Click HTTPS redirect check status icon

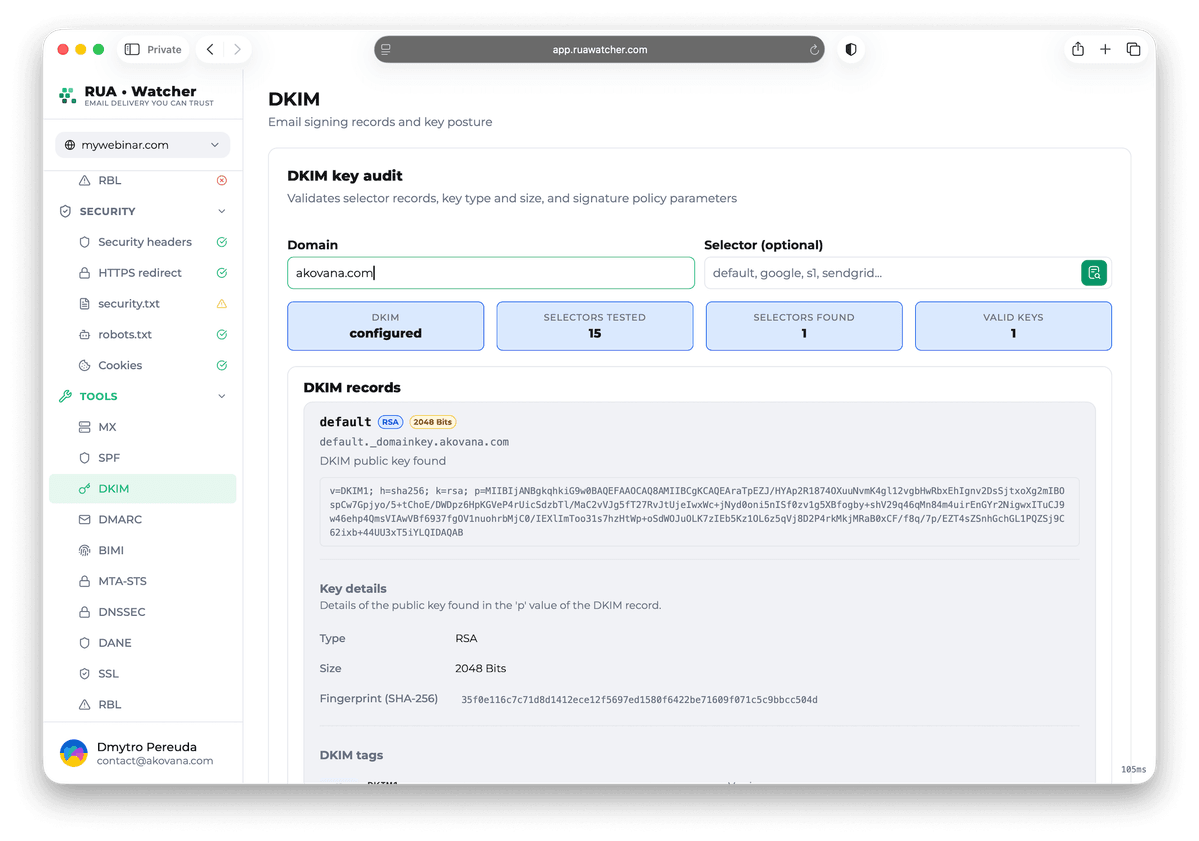click(x=222, y=273)
